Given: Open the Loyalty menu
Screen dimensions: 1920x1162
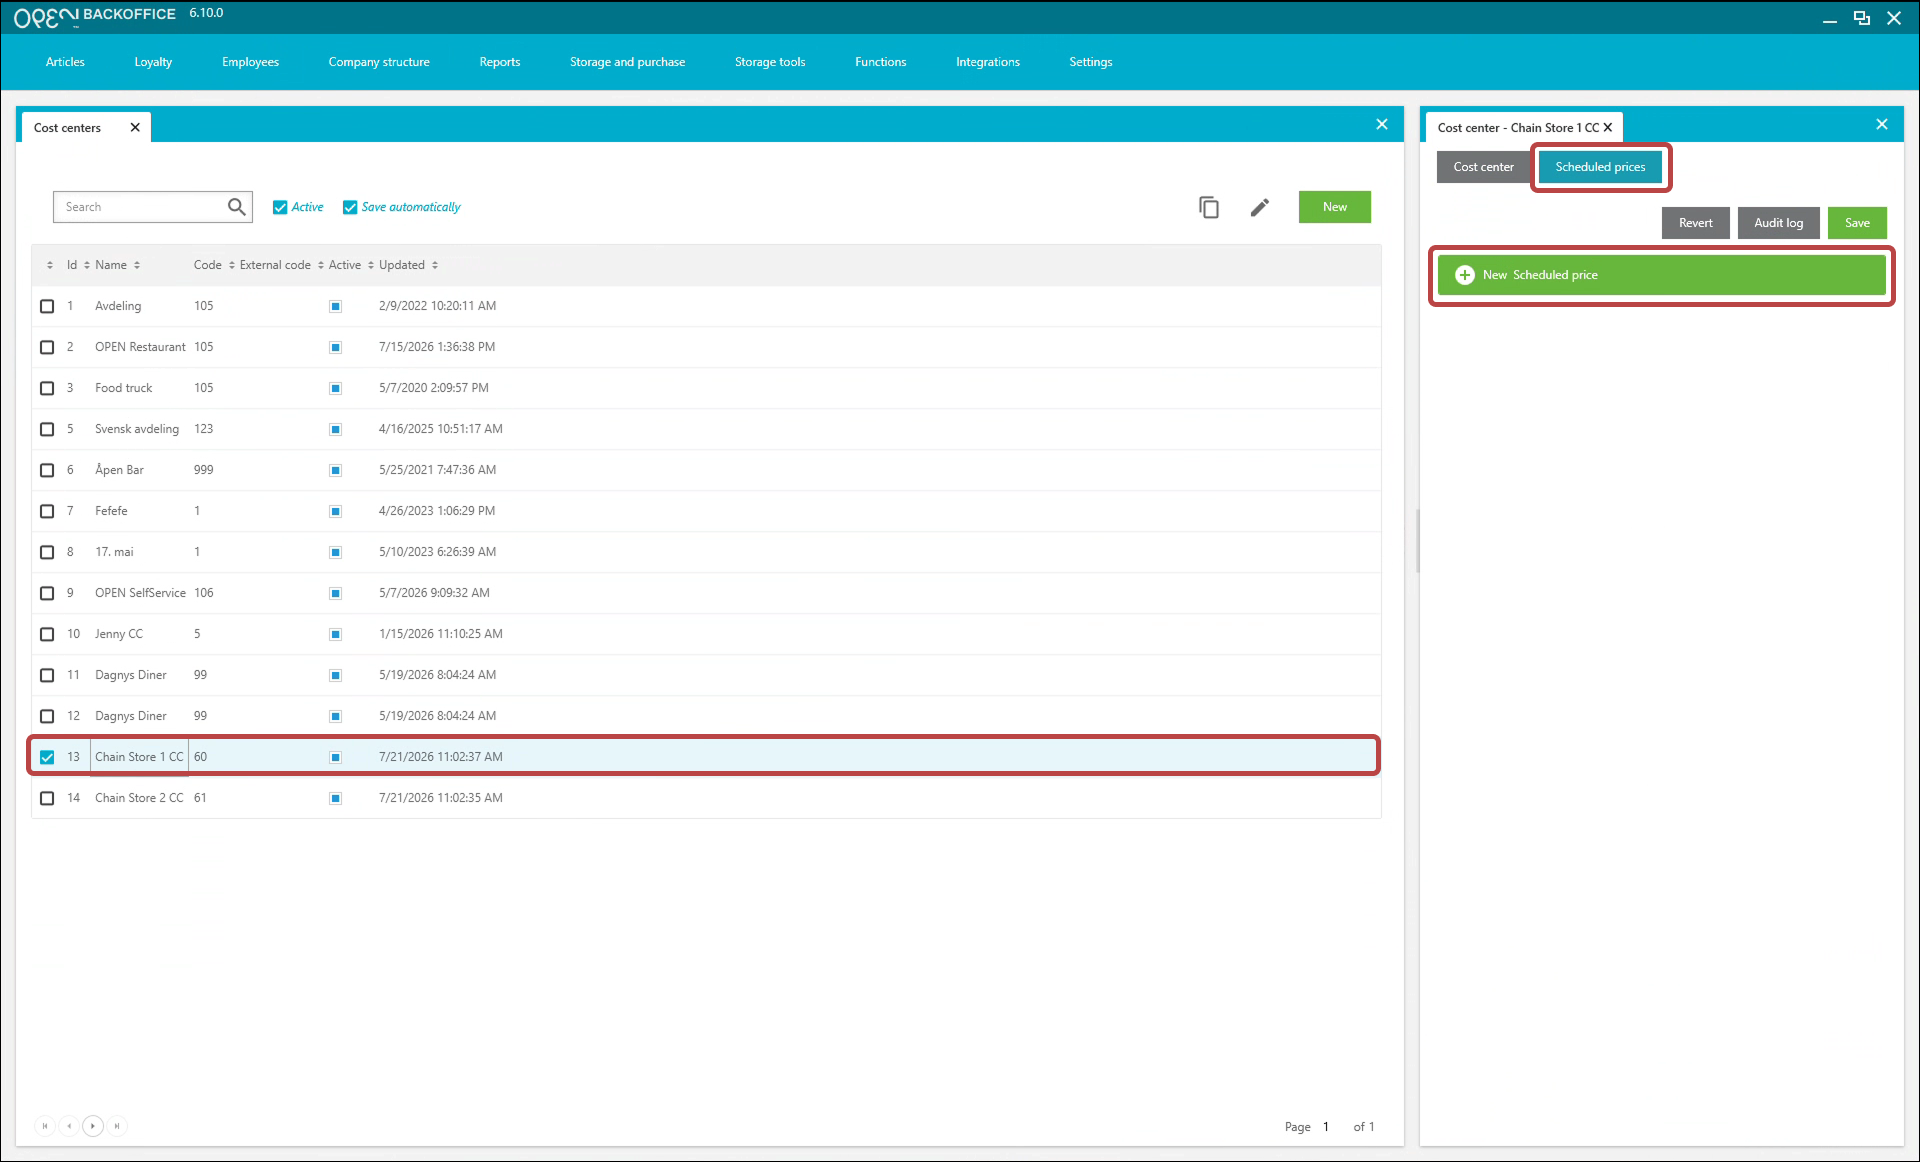Looking at the screenshot, I should coord(153,62).
